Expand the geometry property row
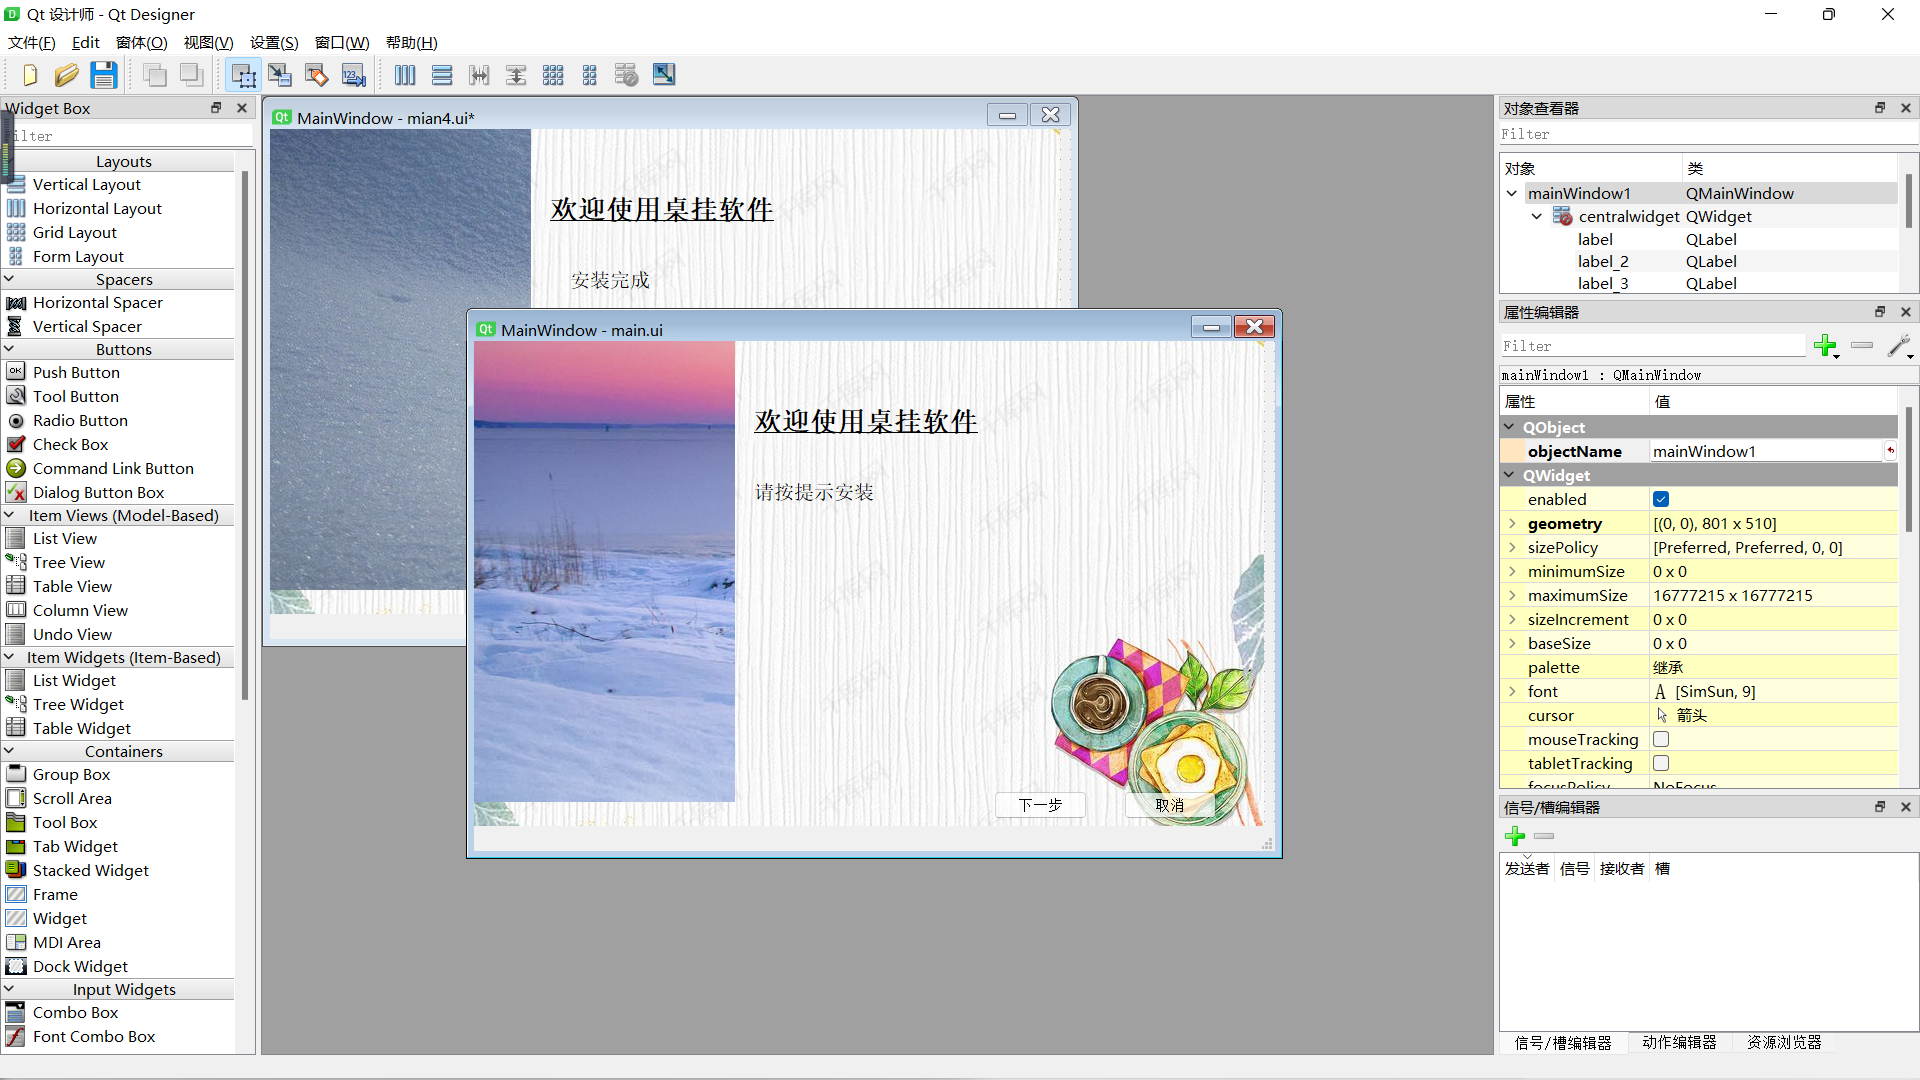The height and width of the screenshot is (1080, 1920). pos(1512,524)
